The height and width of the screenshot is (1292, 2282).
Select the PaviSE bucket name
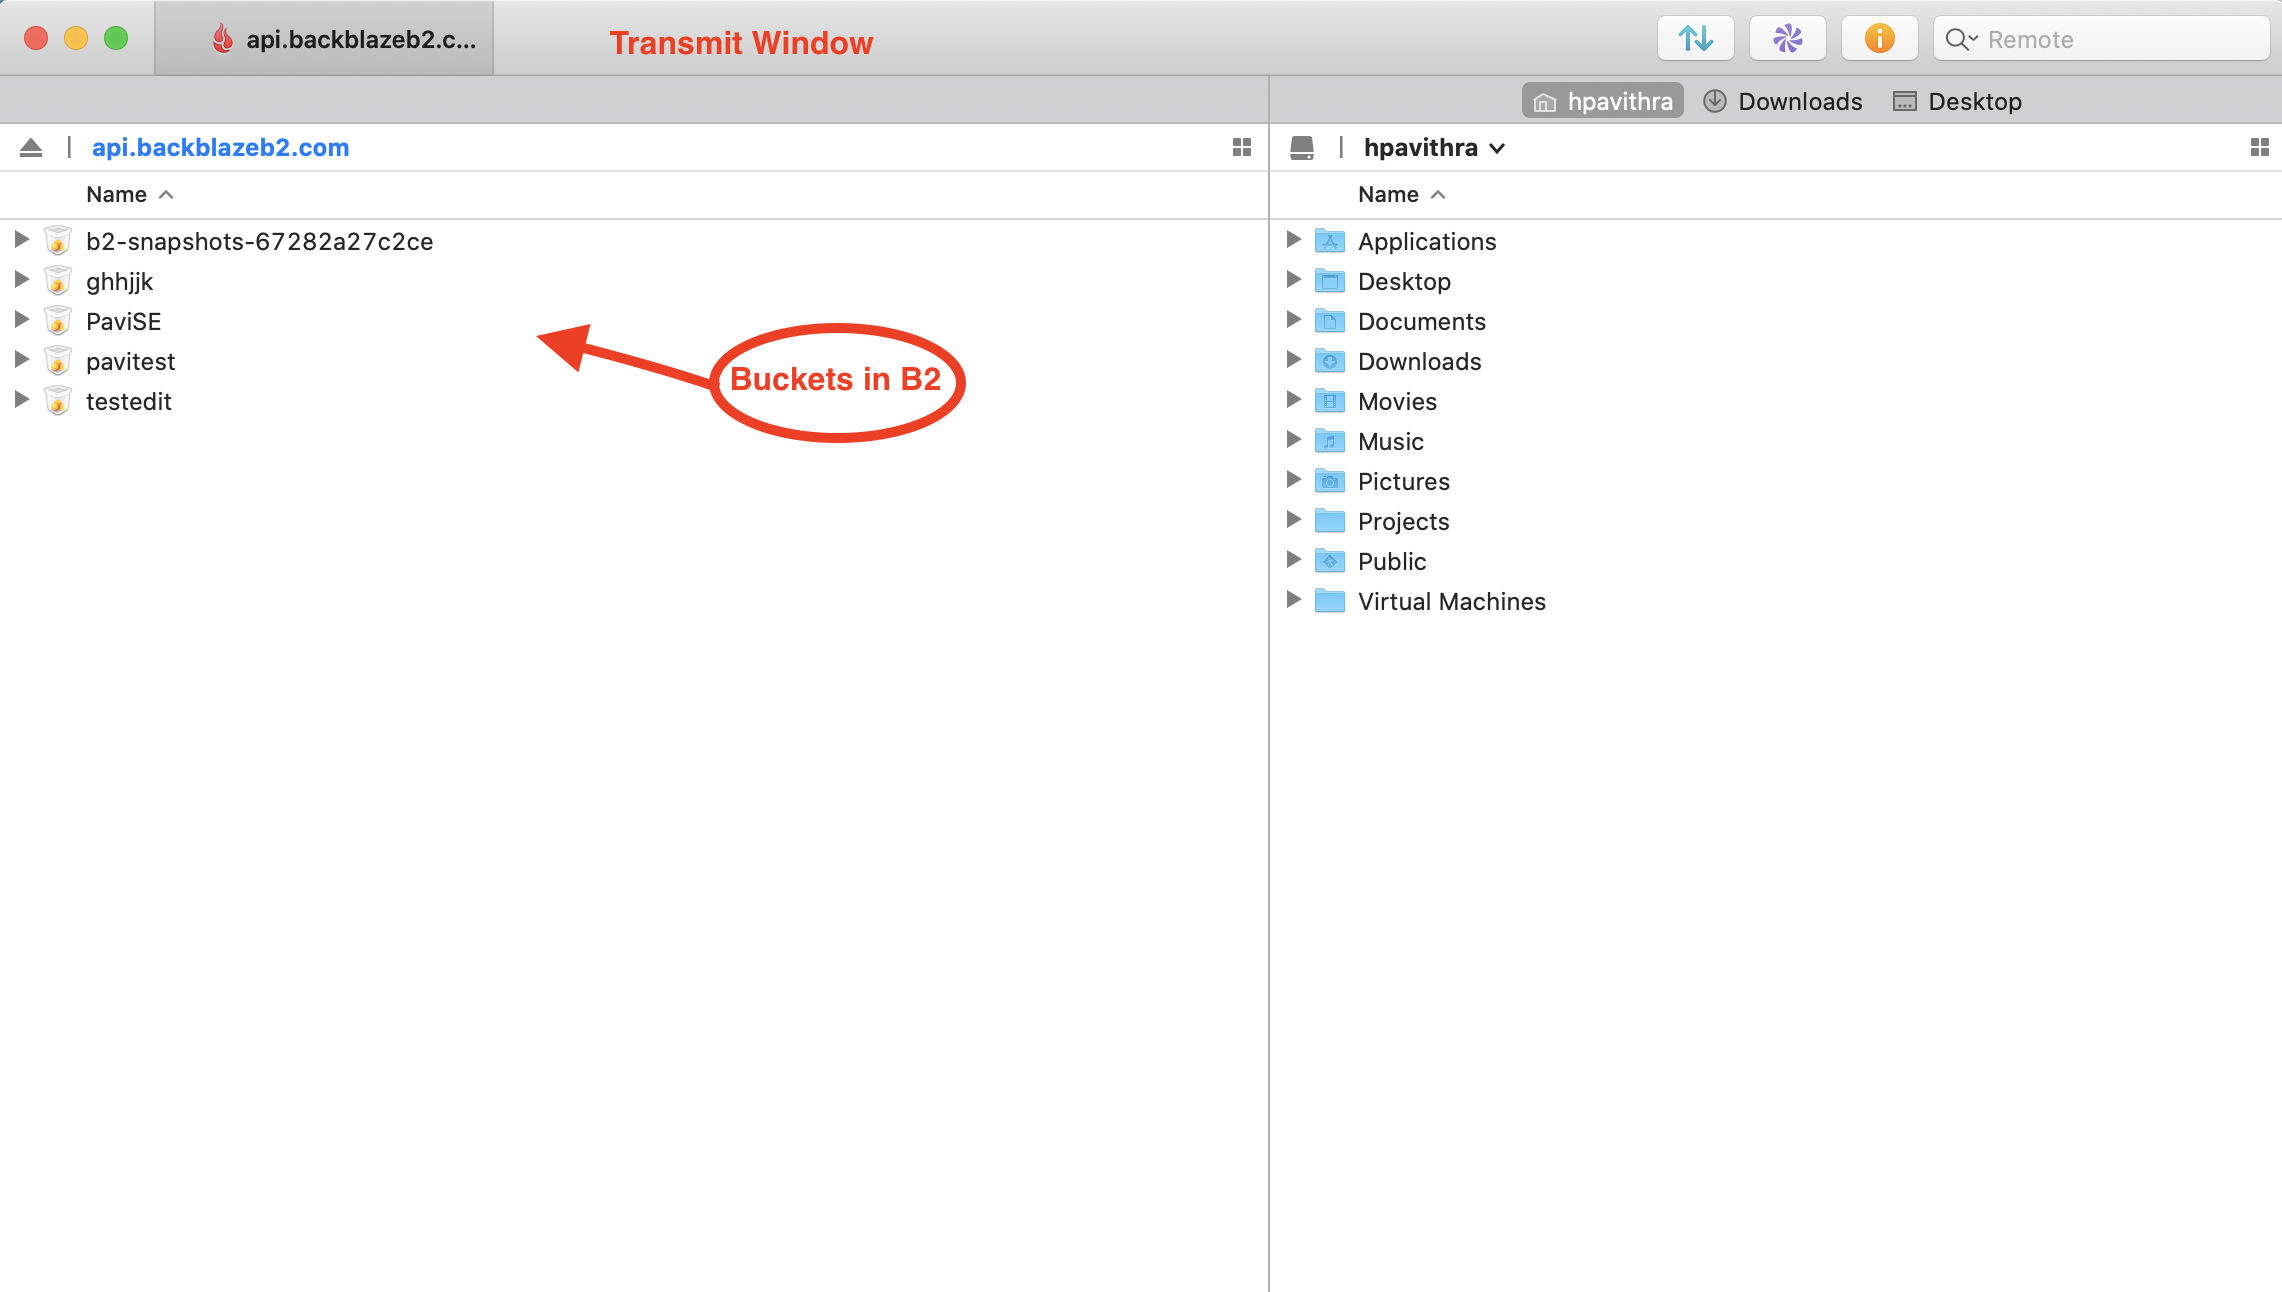124,321
